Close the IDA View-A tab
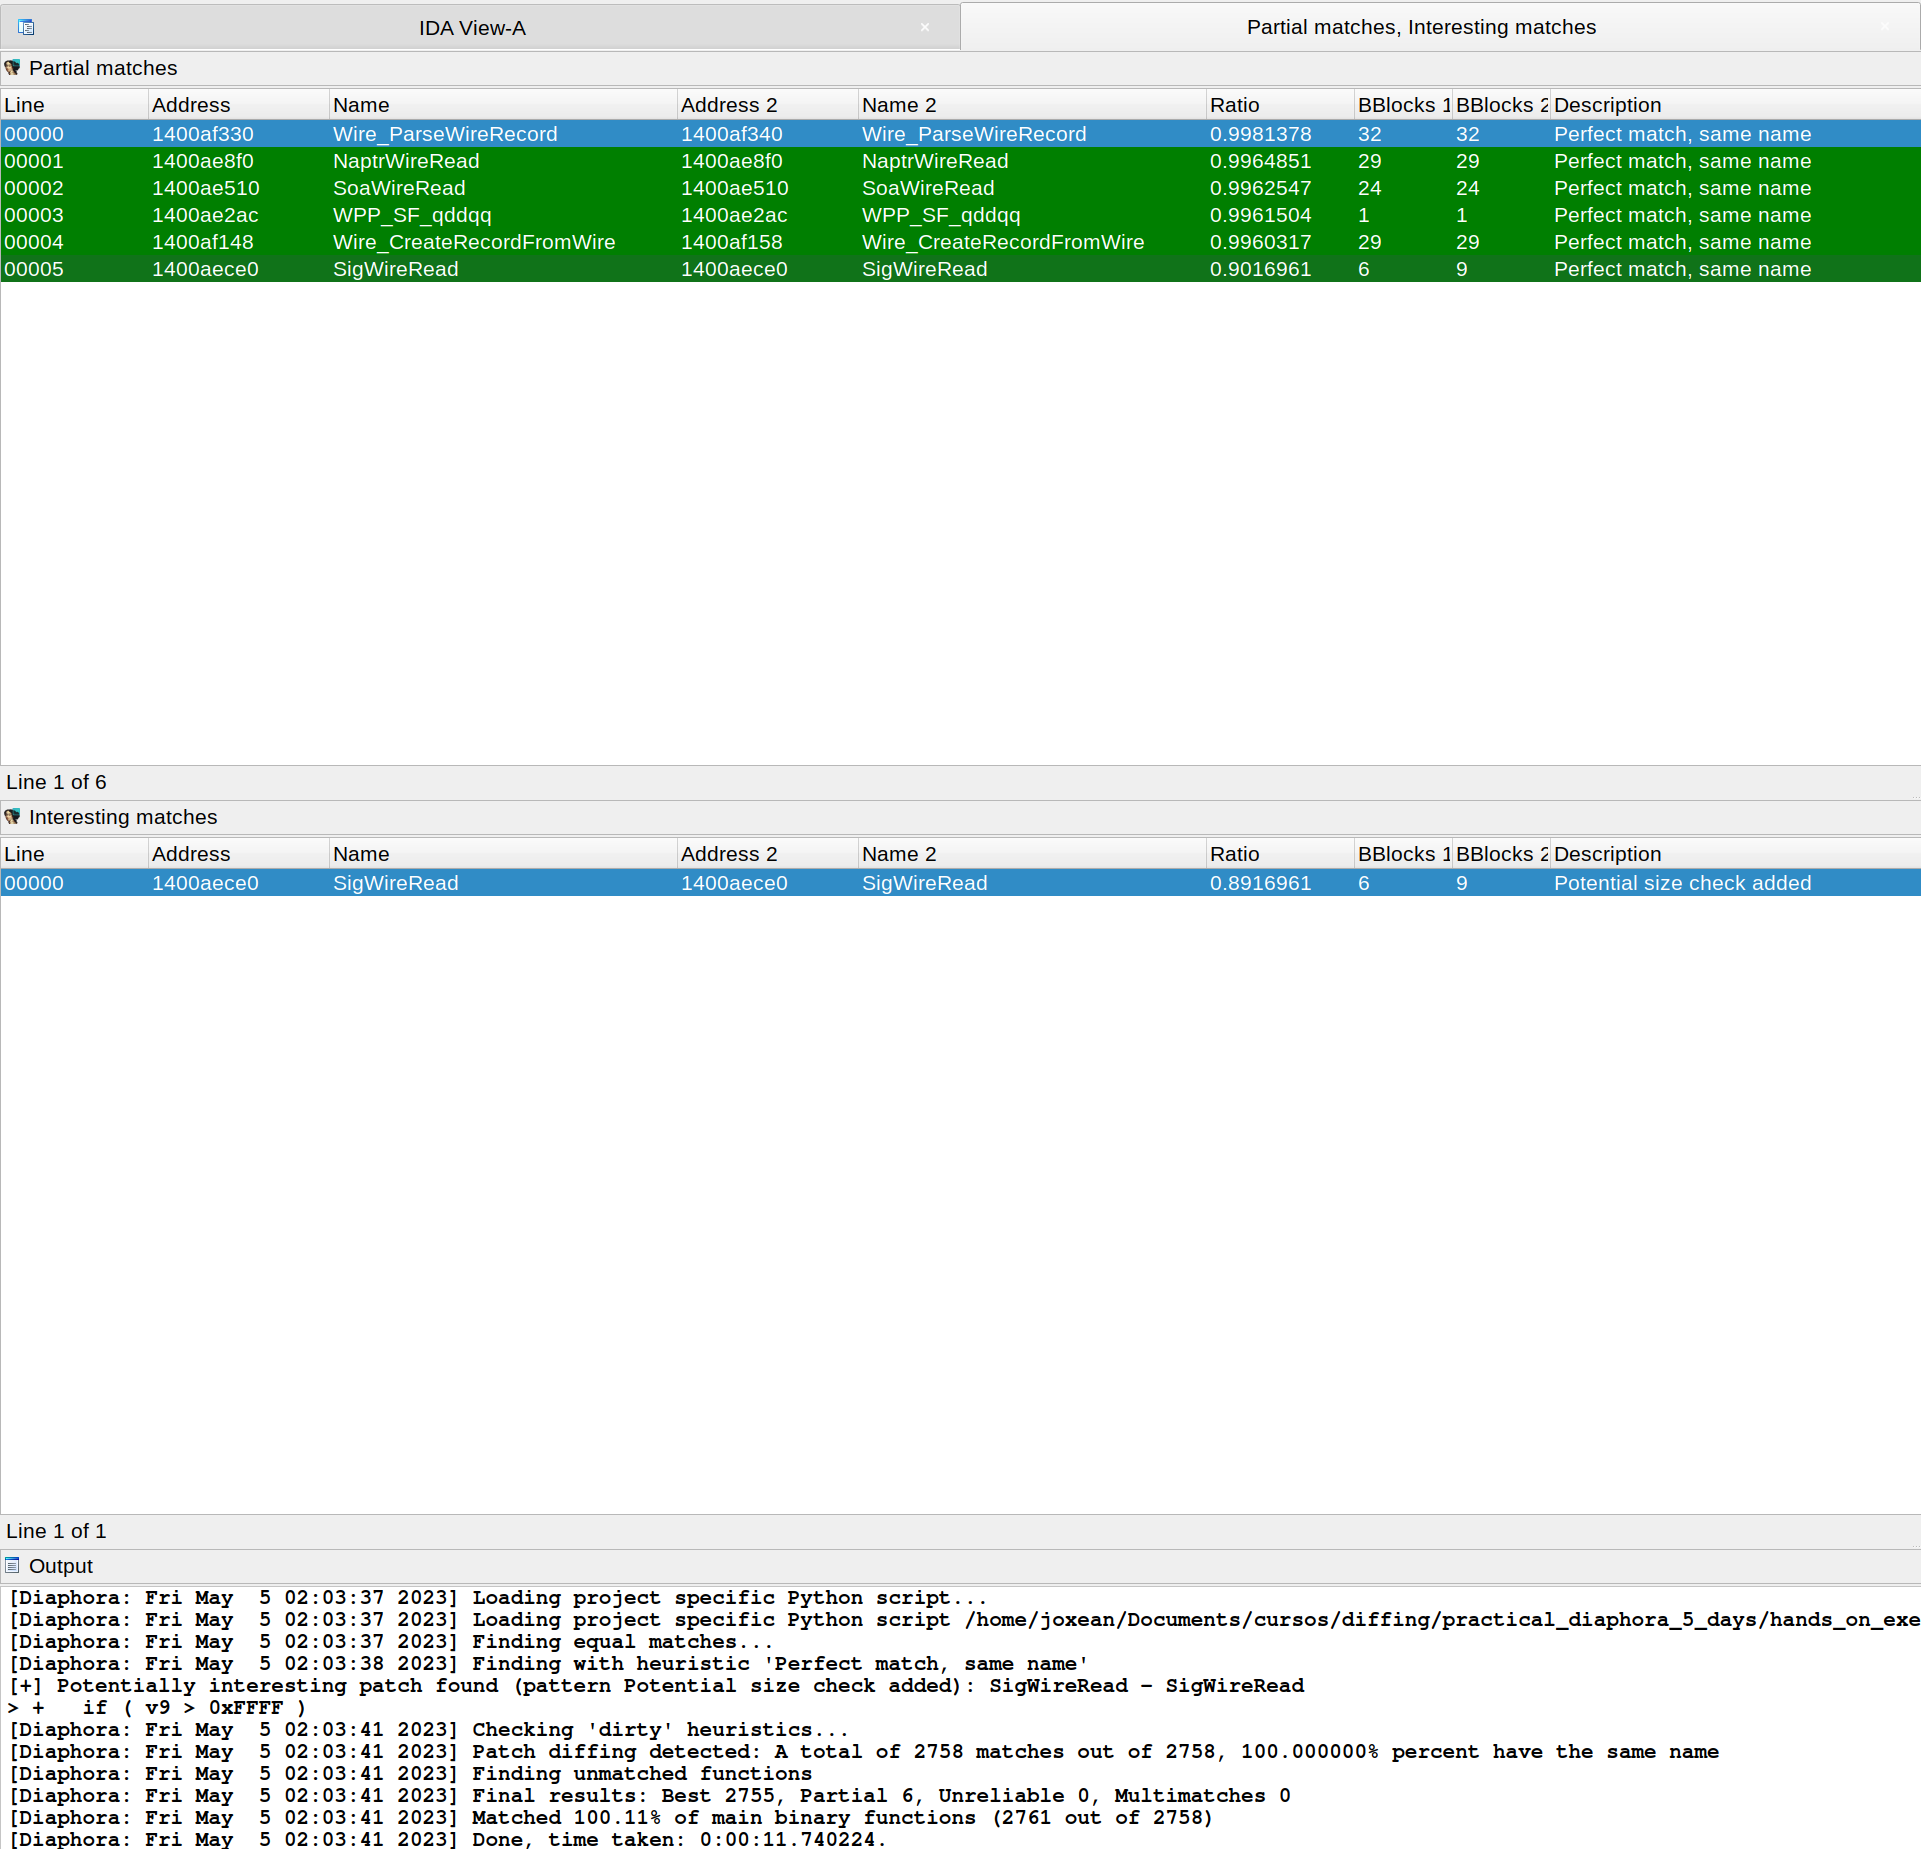1921x1849 pixels. click(925, 27)
